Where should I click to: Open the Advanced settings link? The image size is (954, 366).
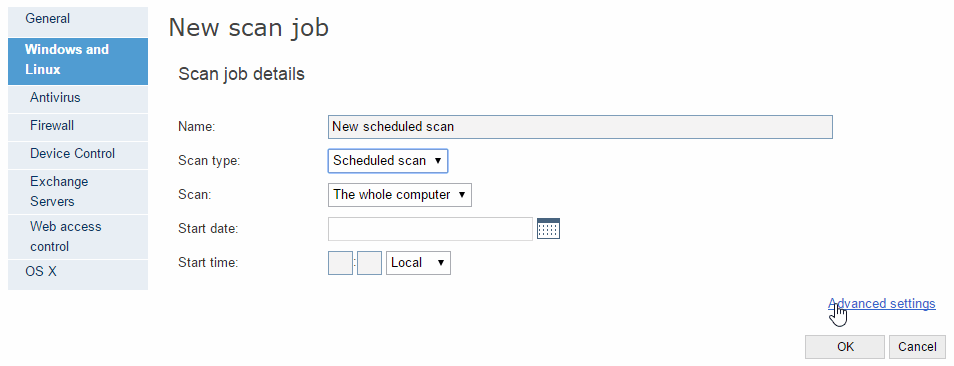coord(882,303)
